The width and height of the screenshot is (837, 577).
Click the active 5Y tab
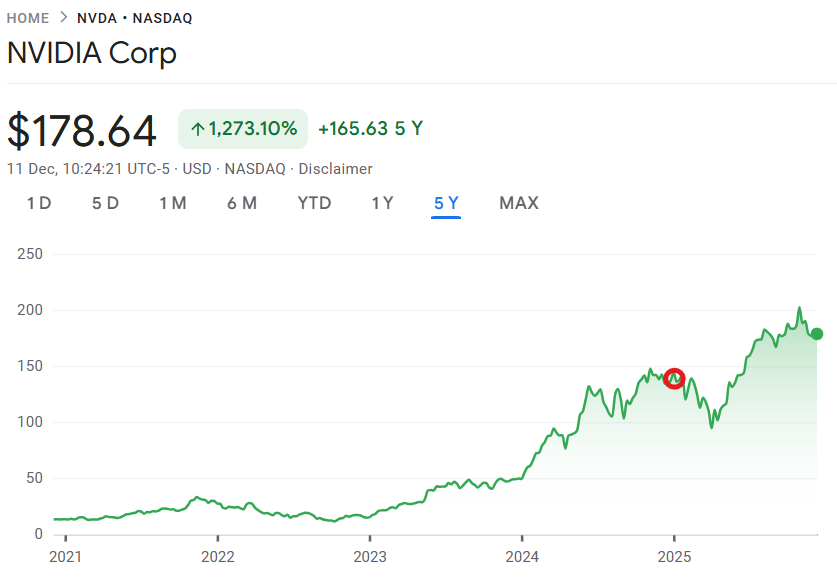tap(446, 203)
